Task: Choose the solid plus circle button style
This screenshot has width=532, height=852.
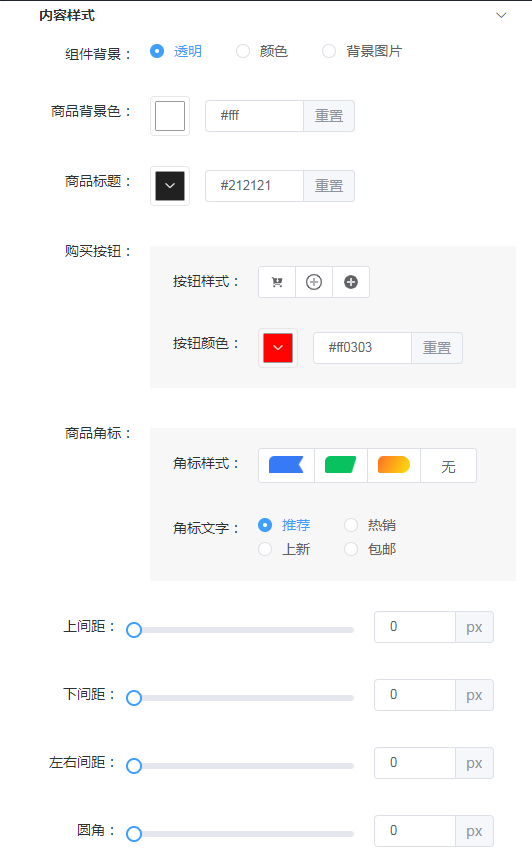Action: [x=351, y=282]
